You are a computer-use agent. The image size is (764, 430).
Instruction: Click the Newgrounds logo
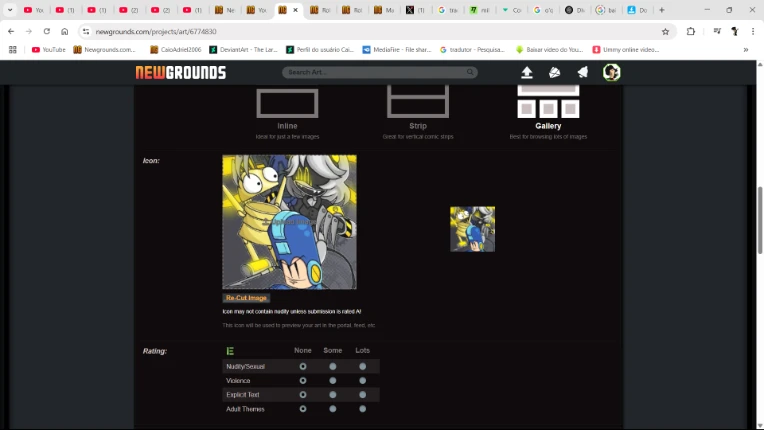click(x=181, y=73)
